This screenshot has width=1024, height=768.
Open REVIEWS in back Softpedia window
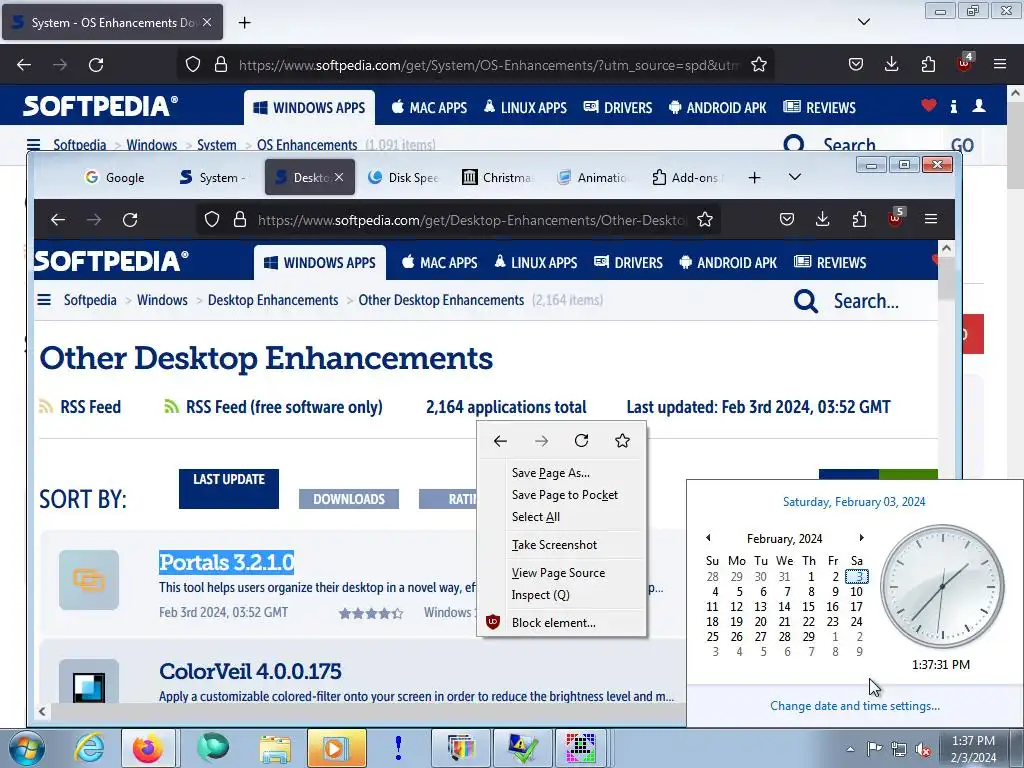[820, 108]
